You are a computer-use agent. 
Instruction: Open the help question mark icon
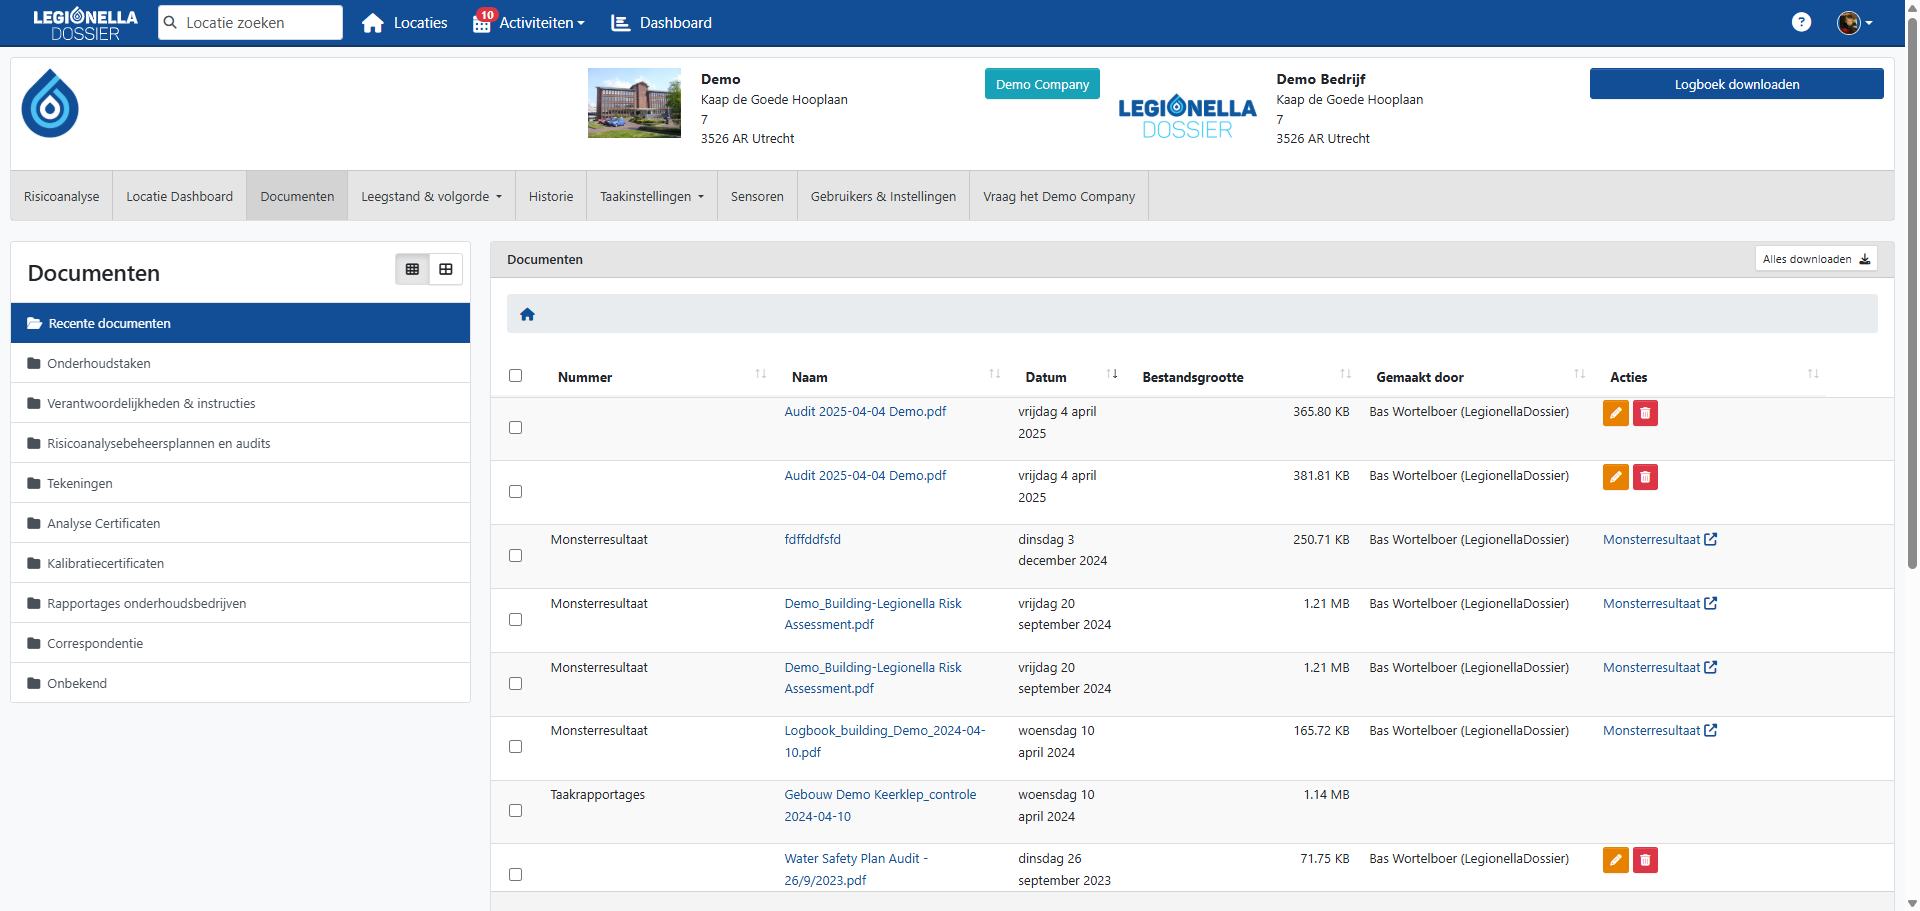pos(1801,22)
